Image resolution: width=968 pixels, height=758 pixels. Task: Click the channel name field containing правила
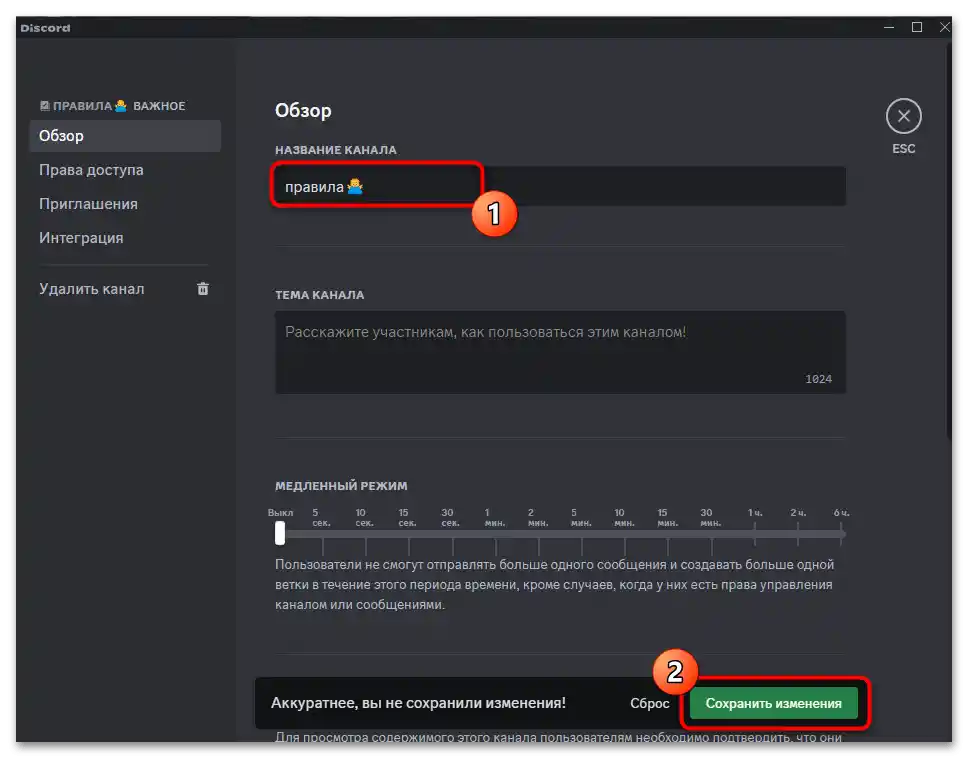point(560,186)
